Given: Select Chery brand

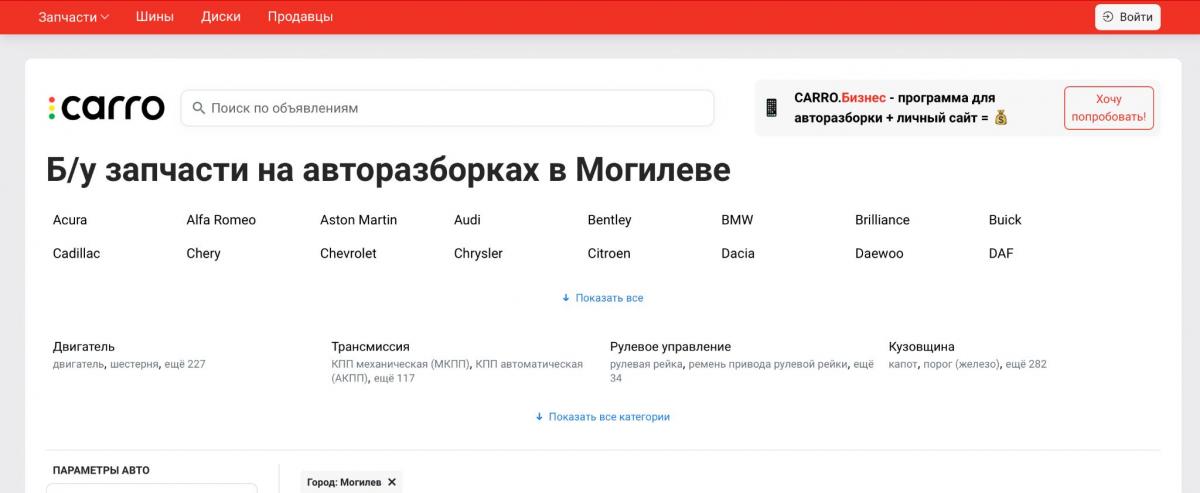Looking at the screenshot, I should pos(203,254).
